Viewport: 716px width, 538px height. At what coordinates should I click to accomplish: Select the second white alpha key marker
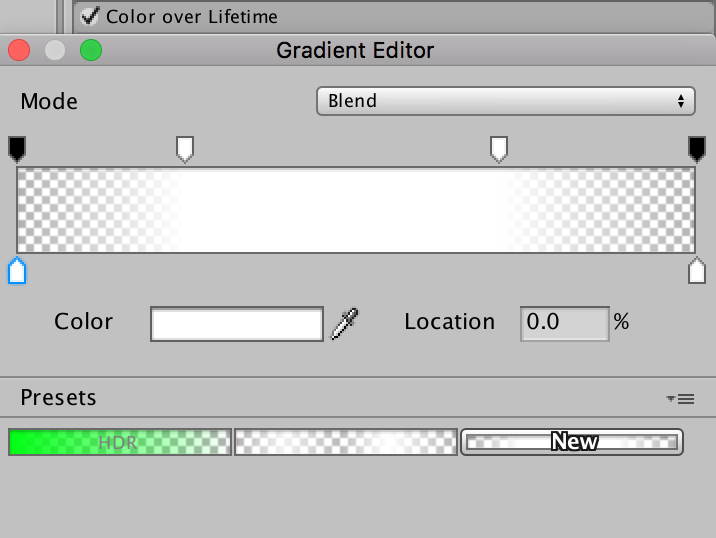coord(499,149)
